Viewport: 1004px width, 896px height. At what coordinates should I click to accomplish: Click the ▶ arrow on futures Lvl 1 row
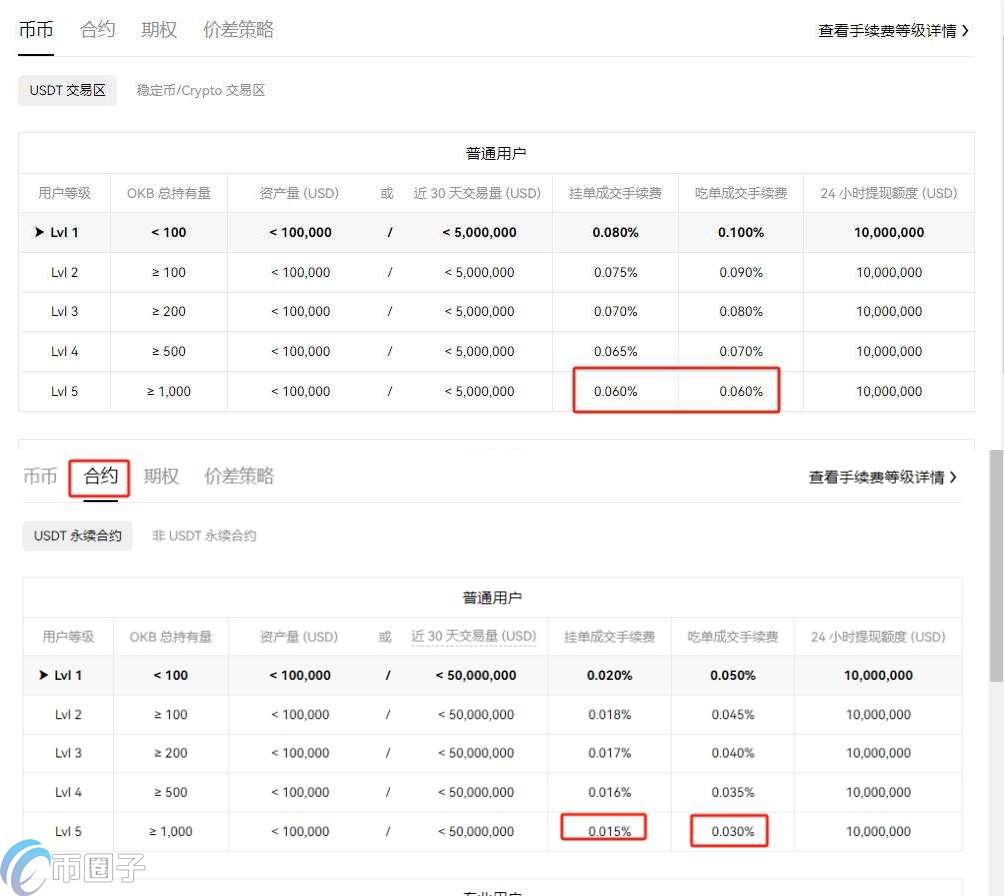tap(46, 675)
